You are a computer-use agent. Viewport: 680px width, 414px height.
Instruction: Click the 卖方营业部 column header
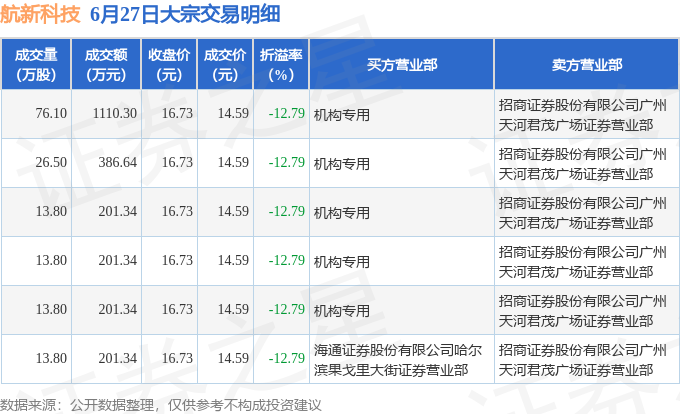pyautogui.click(x=587, y=65)
